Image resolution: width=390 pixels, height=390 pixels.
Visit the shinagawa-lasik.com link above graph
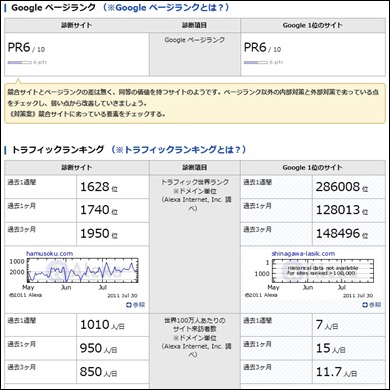tap(303, 254)
